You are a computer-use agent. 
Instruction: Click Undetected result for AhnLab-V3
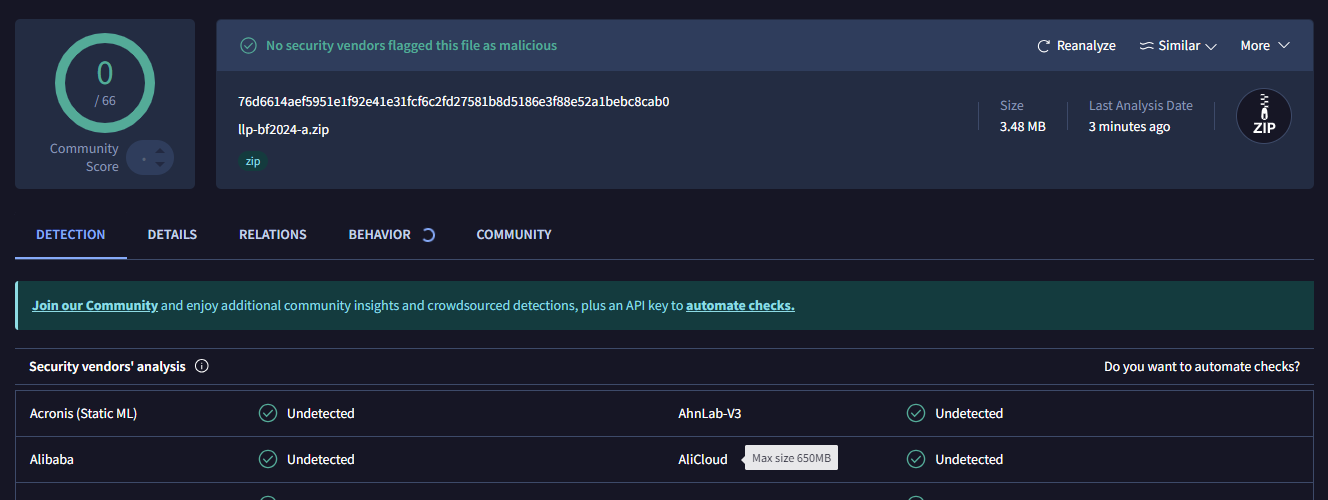[x=969, y=413]
